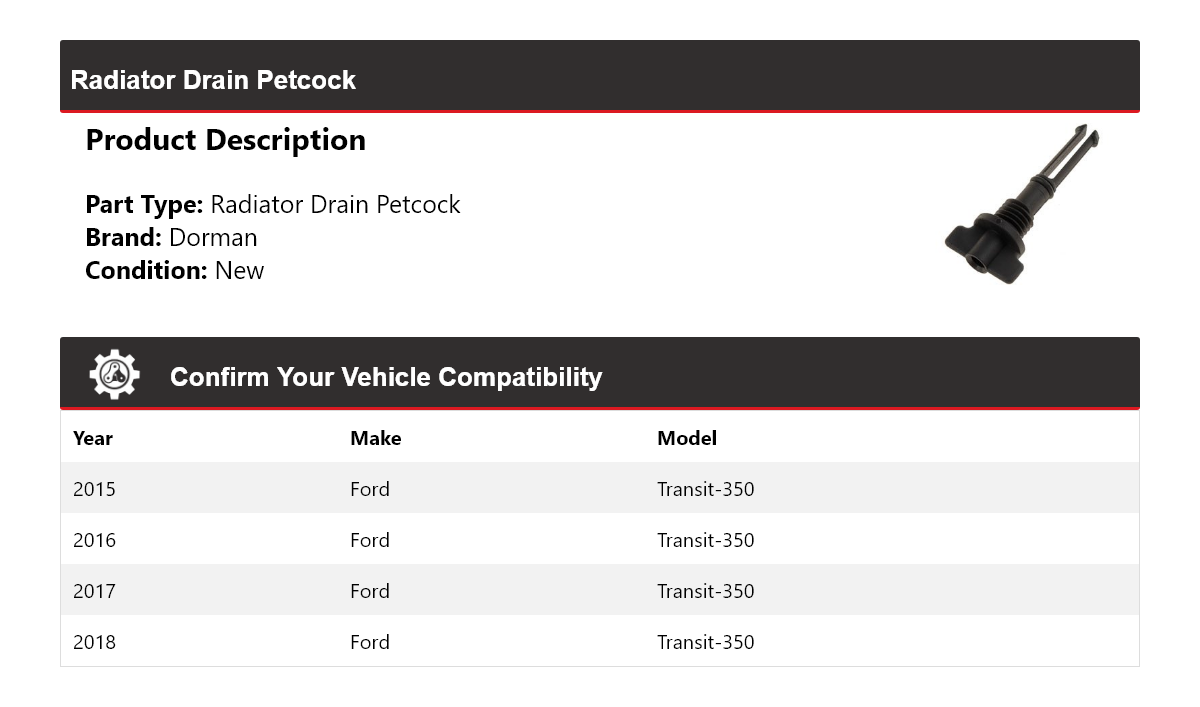Screen dimensions: 1200x707
Task: Click the Model column header
Action: 687,438
